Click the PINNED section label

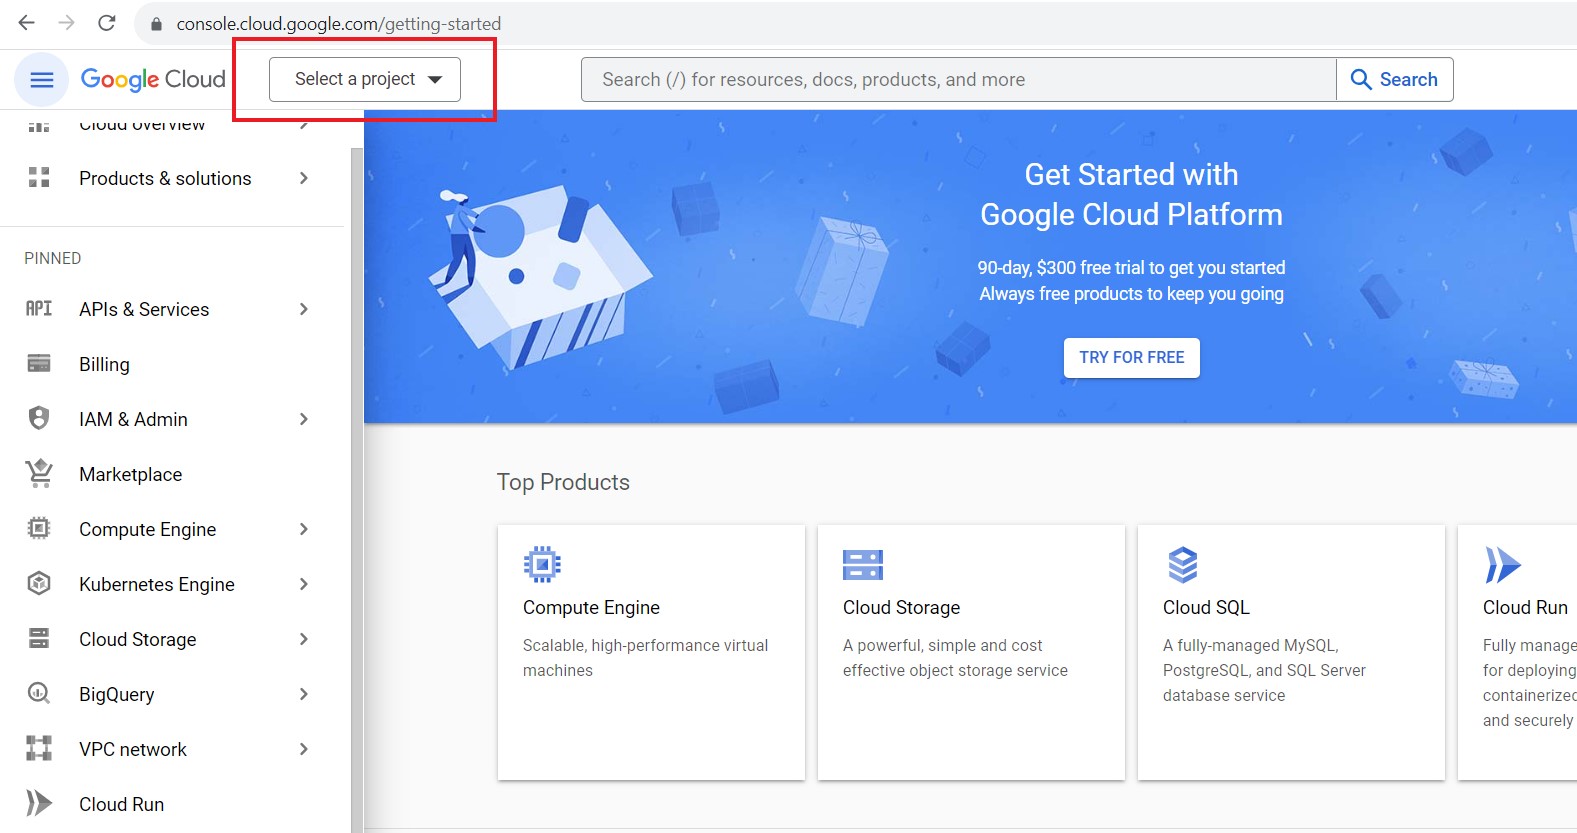(x=53, y=258)
